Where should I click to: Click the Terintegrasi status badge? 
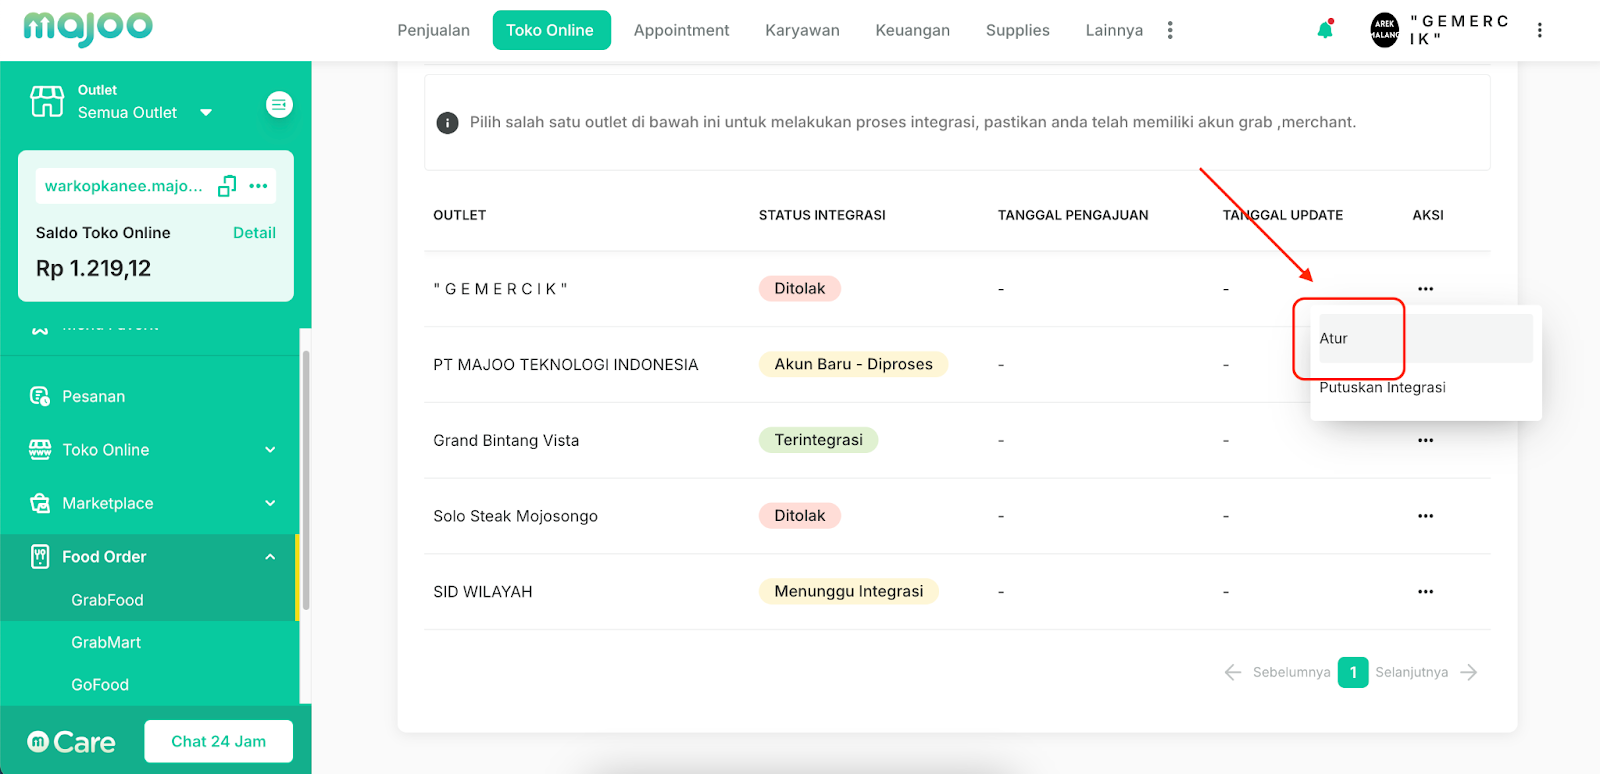click(819, 440)
